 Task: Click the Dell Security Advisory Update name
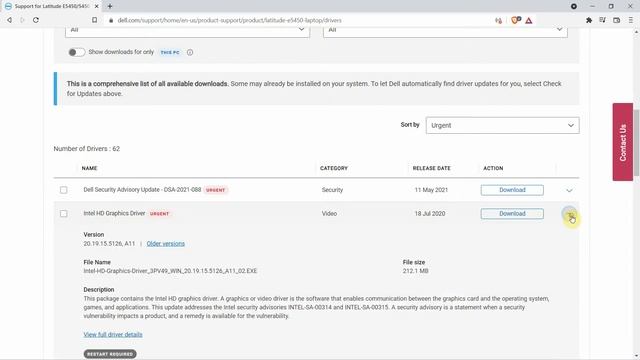pos(142,189)
